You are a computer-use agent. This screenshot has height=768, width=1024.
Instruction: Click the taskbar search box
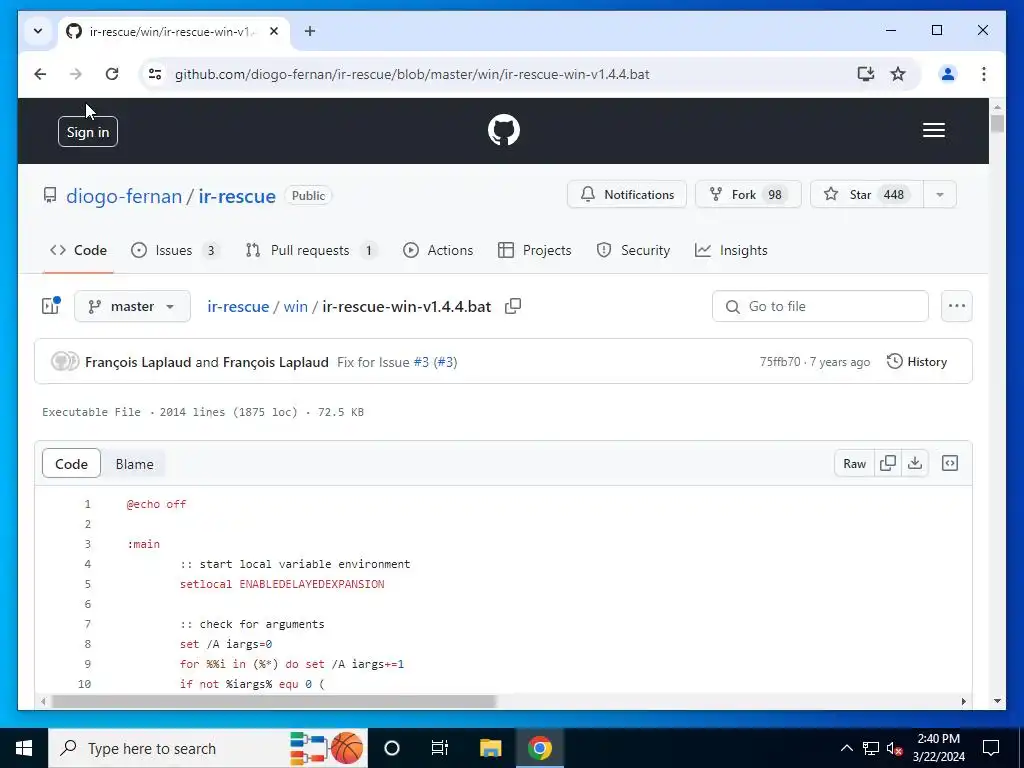pos(208,748)
